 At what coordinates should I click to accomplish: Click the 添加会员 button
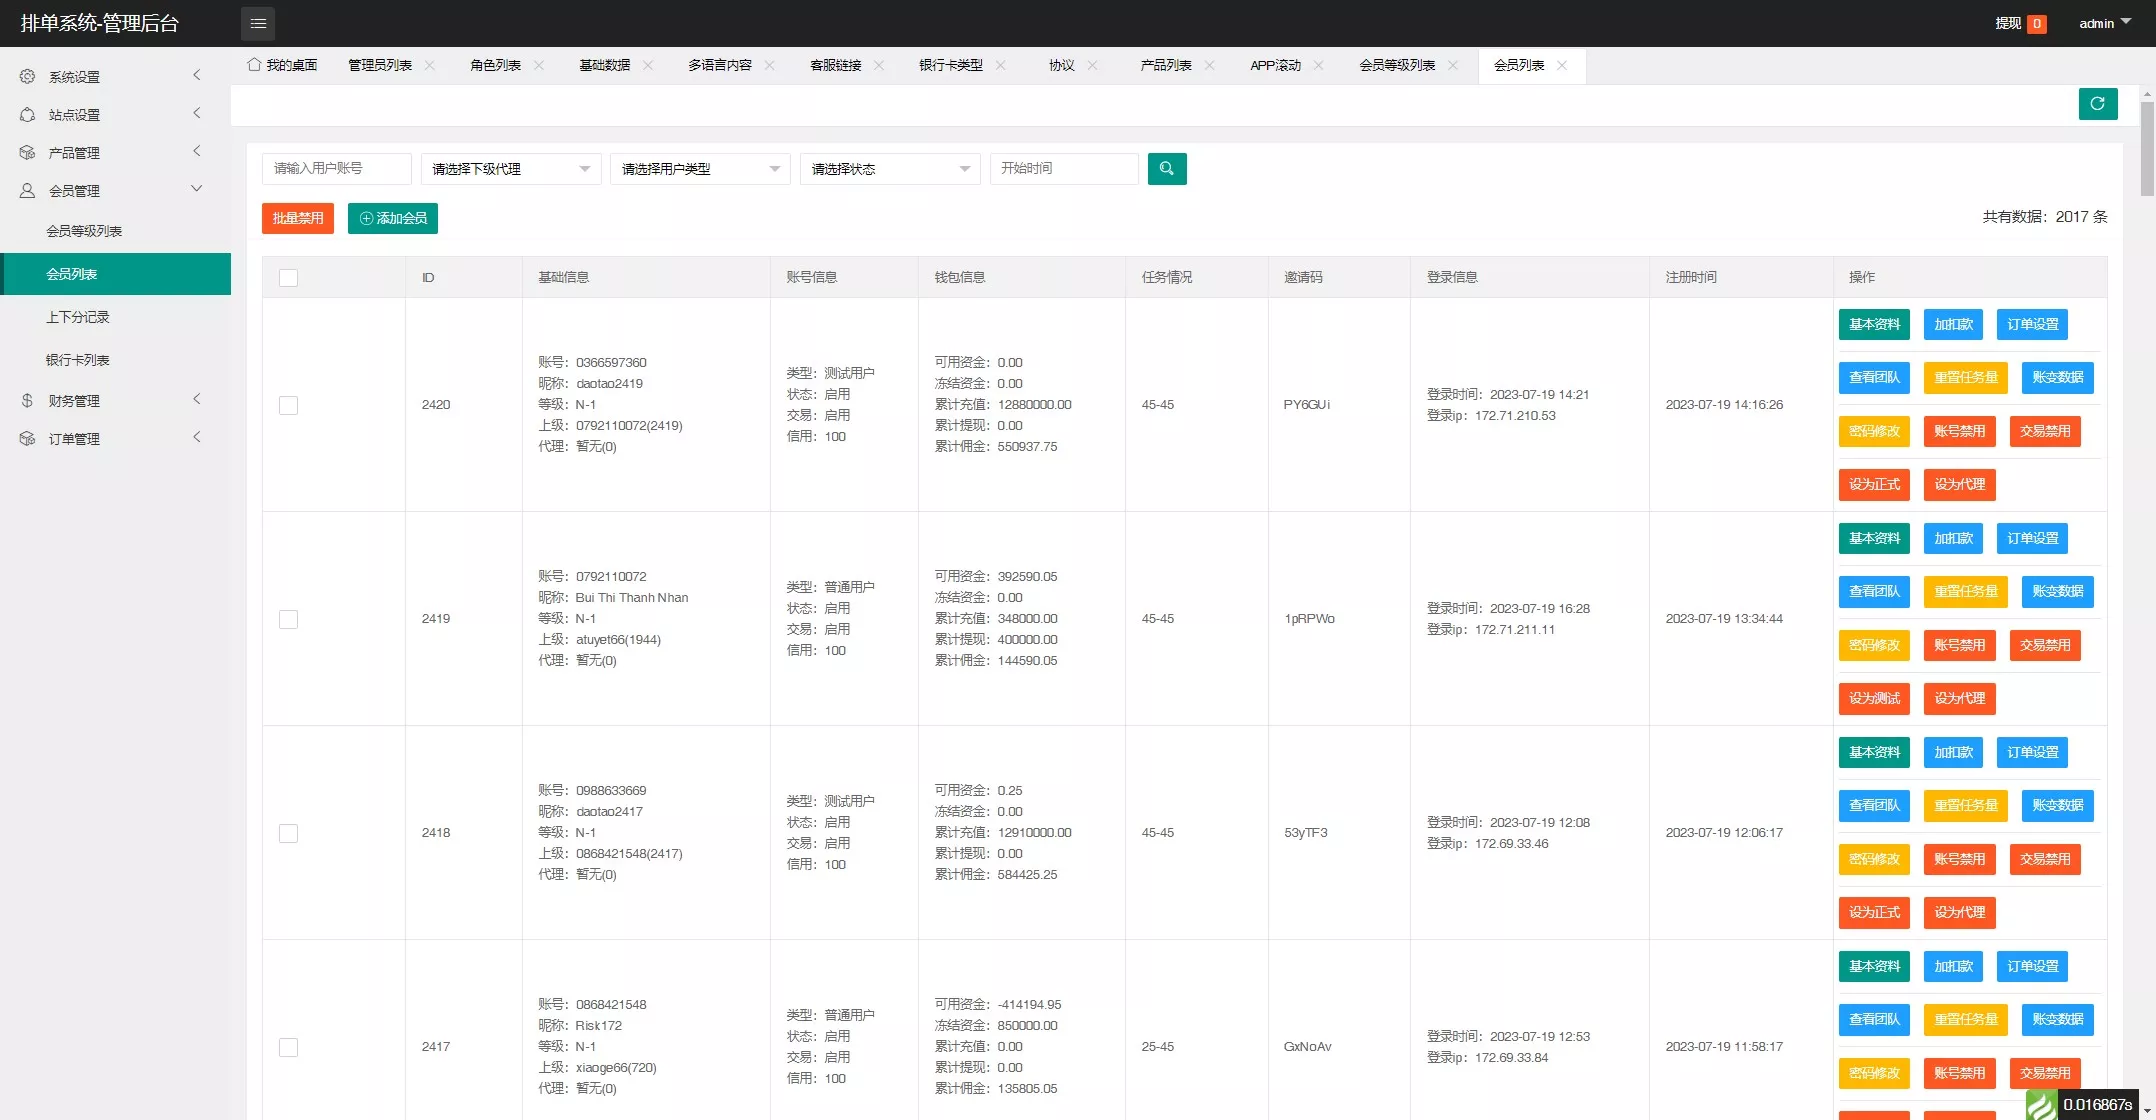coord(393,218)
